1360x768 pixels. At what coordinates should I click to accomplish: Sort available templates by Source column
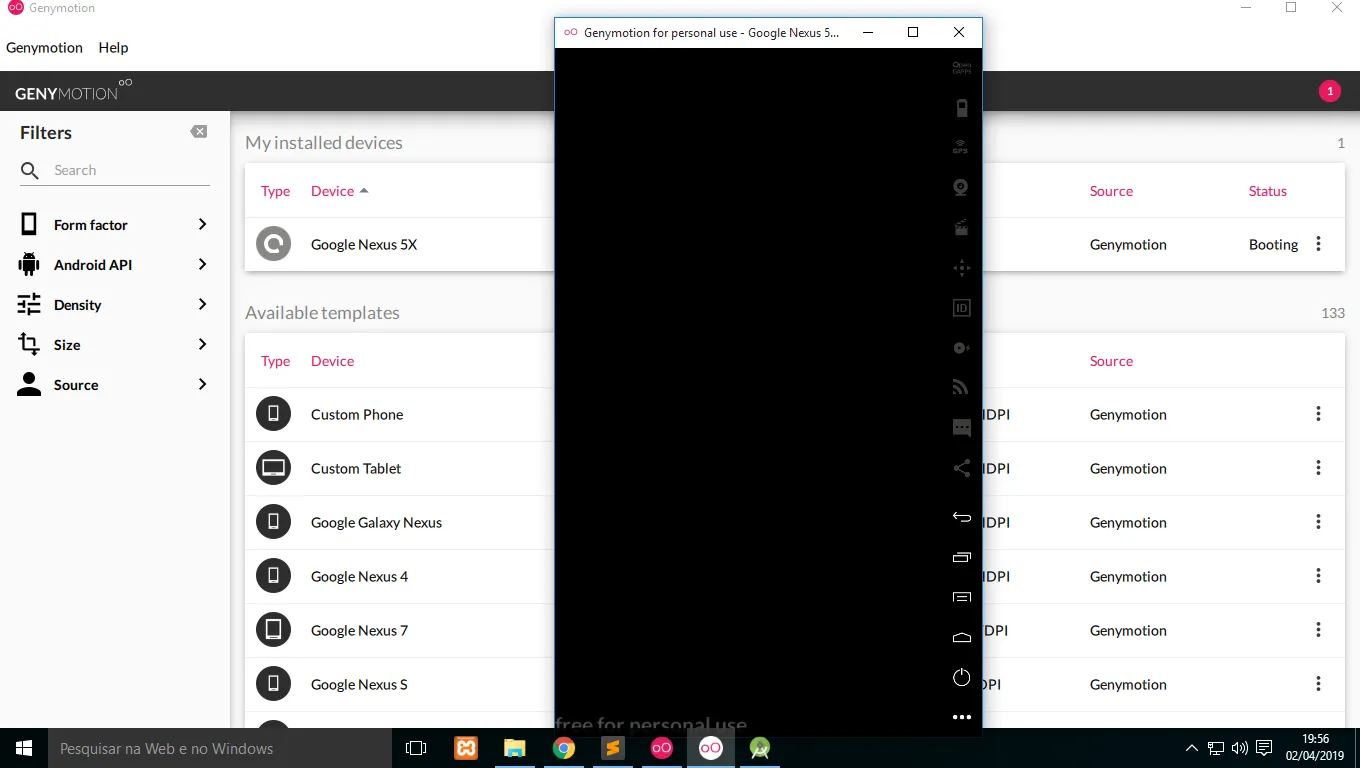tap(1111, 361)
